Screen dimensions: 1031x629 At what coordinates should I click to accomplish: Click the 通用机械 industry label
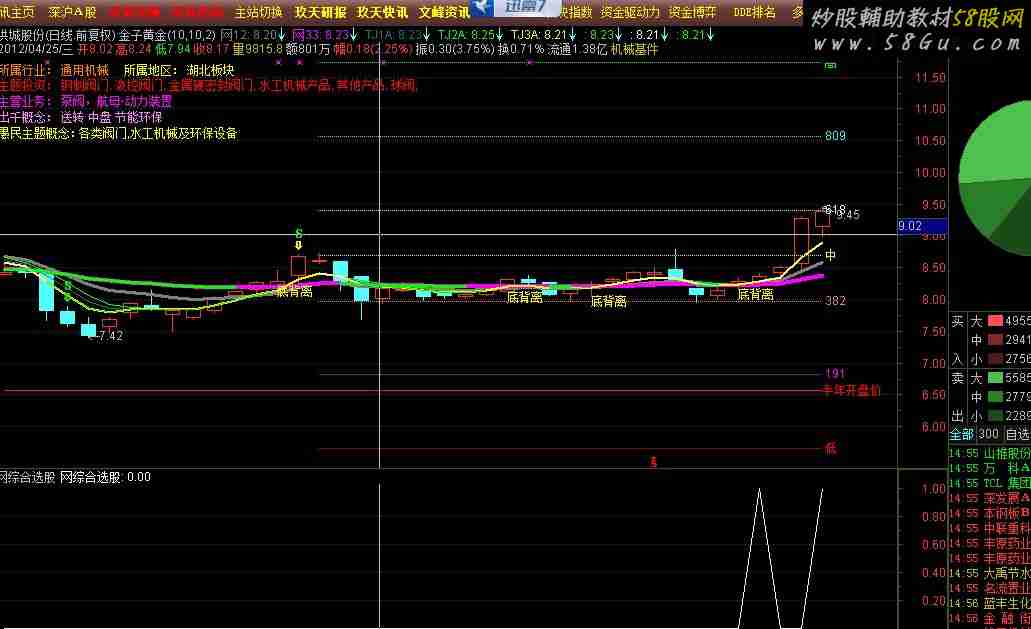(85, 70)
